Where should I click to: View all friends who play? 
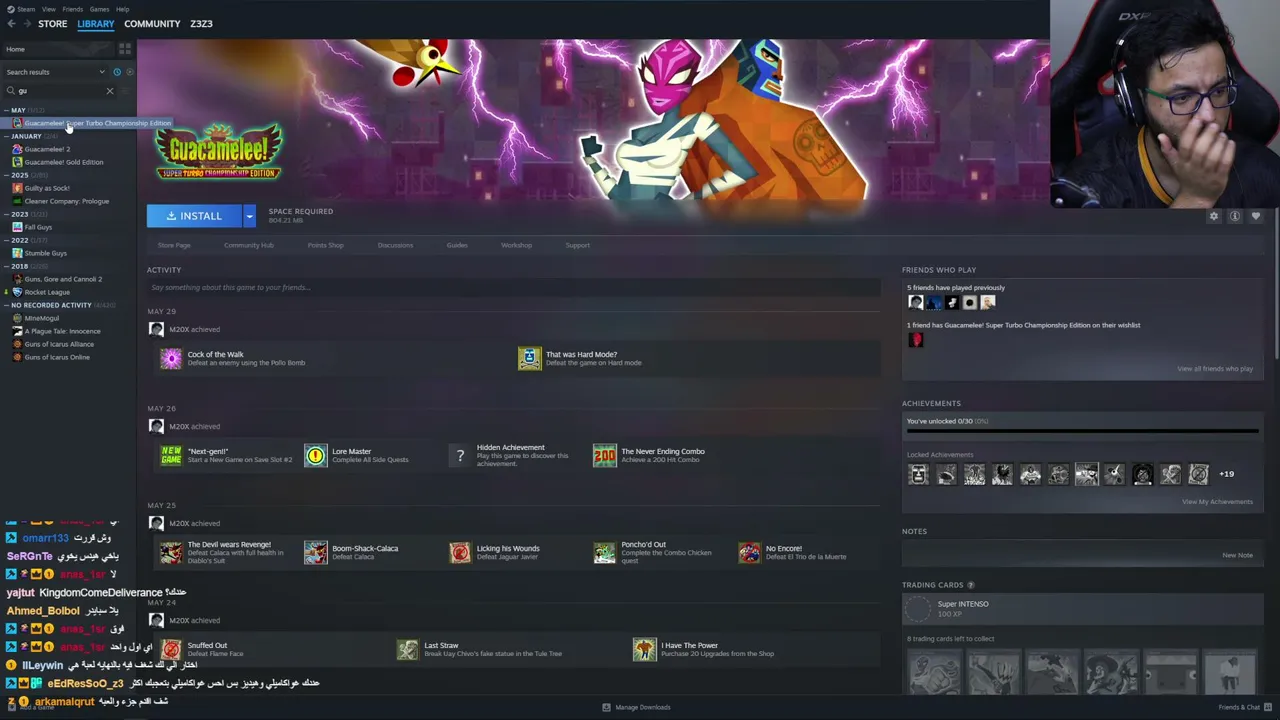tap(1215, 369)
